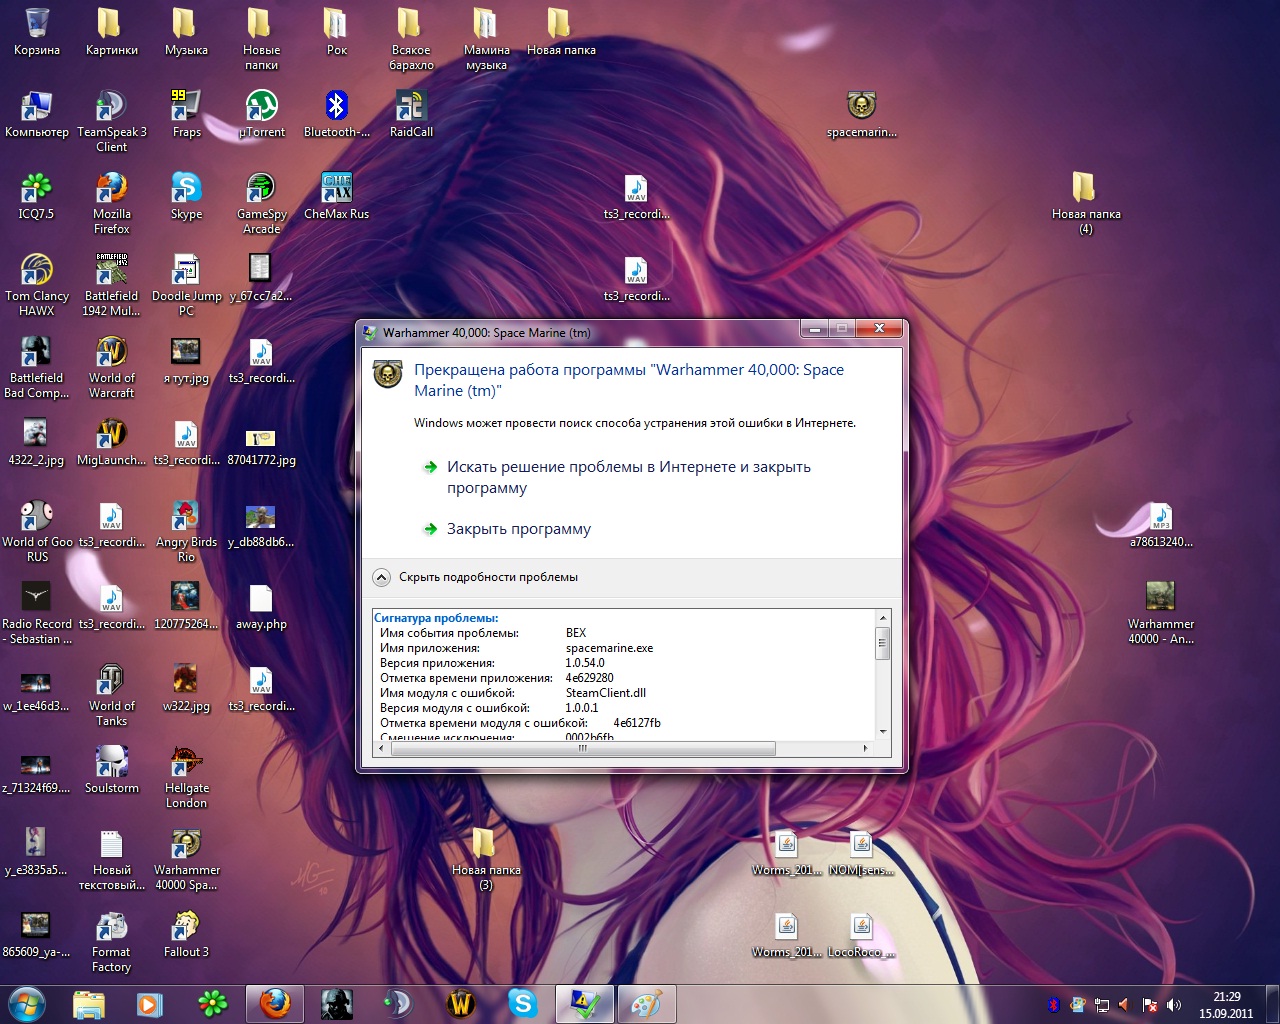Close the Warhammer 40,000 error dialog
1280x1024 pixels.
[878, 329]
